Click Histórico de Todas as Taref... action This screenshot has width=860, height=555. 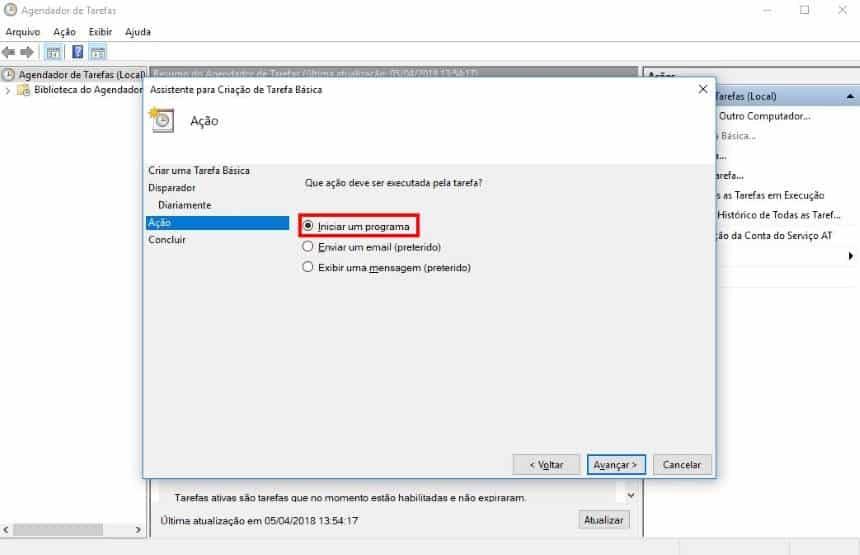[x=778, y=215]
